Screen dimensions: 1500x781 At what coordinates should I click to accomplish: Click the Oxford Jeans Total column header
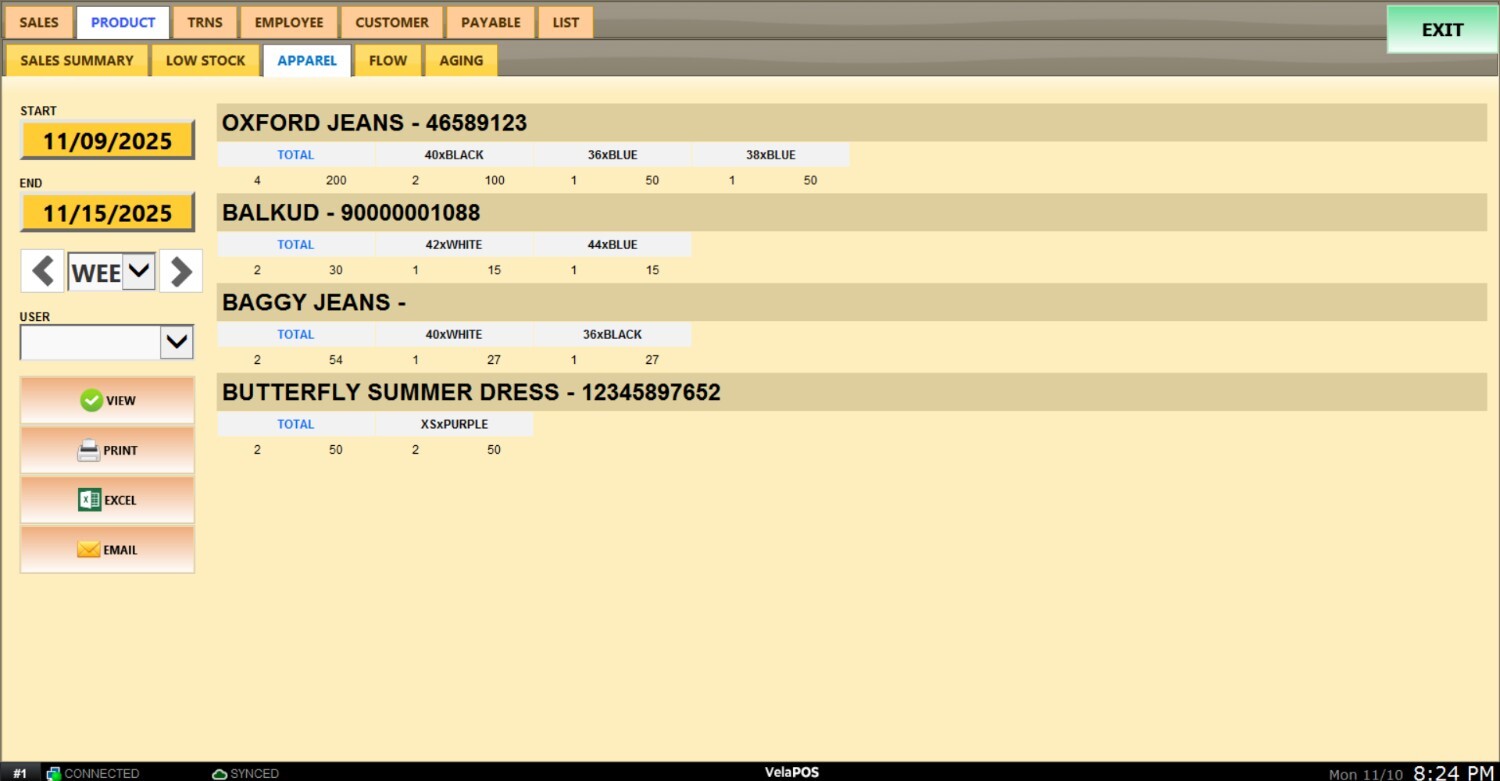295,155
